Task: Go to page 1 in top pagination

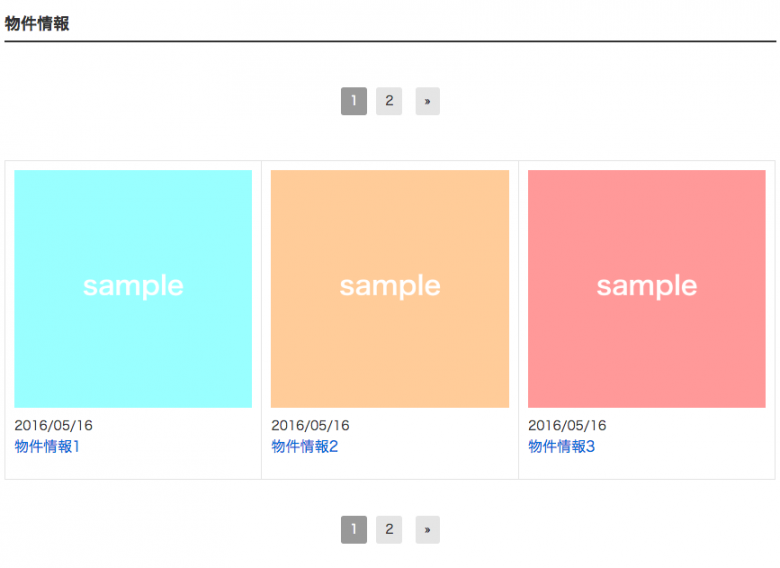Action: [354, 101]
